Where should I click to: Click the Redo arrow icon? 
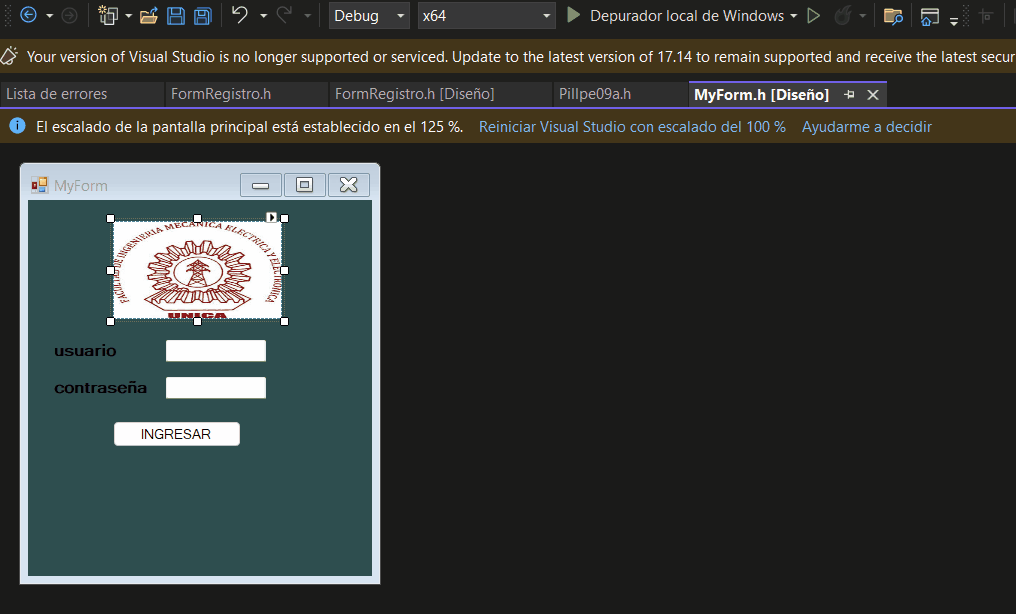[284, 15]
